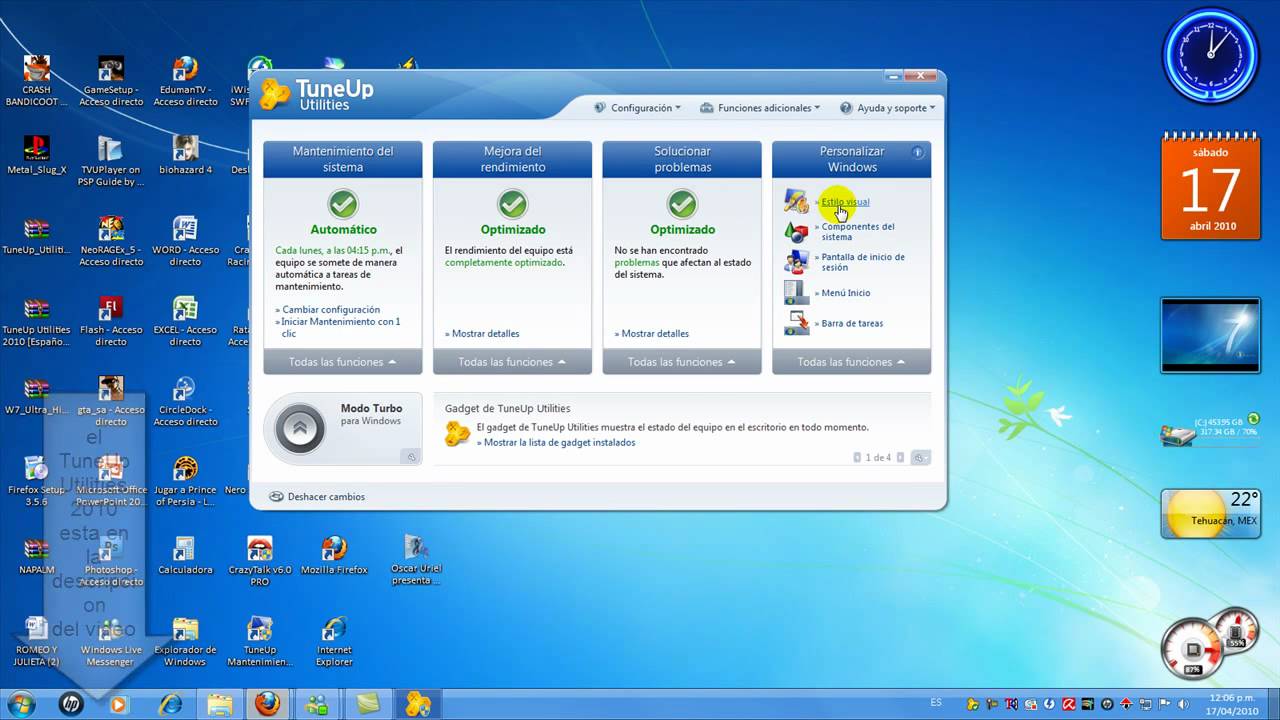Expand Todas las funciones under Personalizar Windows
Image resolution: width=1280 pixels, height=720 pixels.
tap(852, 362)
